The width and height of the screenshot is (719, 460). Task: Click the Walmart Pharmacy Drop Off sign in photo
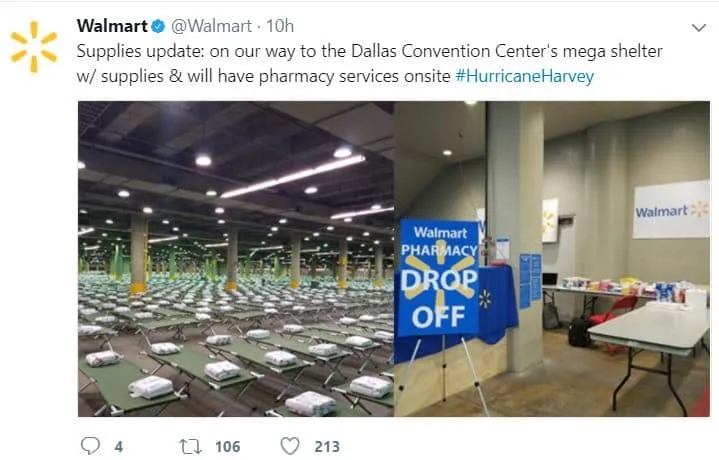[x=439, y=278]
